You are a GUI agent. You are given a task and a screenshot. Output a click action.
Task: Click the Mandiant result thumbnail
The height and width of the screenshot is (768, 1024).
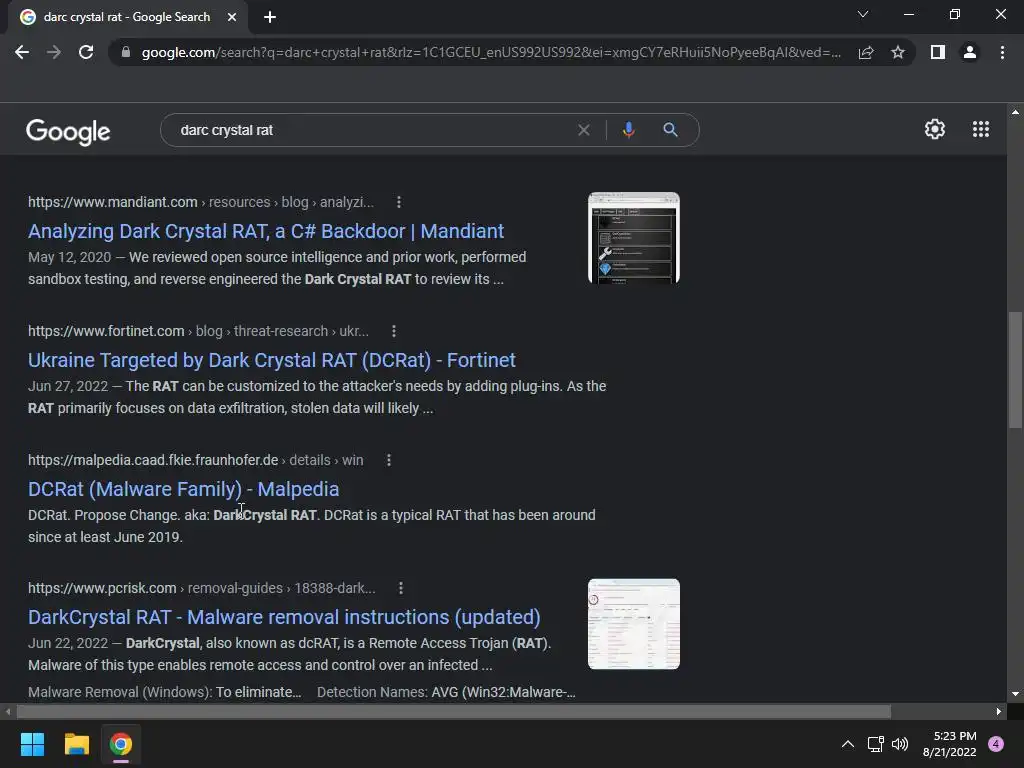(633, 238)
